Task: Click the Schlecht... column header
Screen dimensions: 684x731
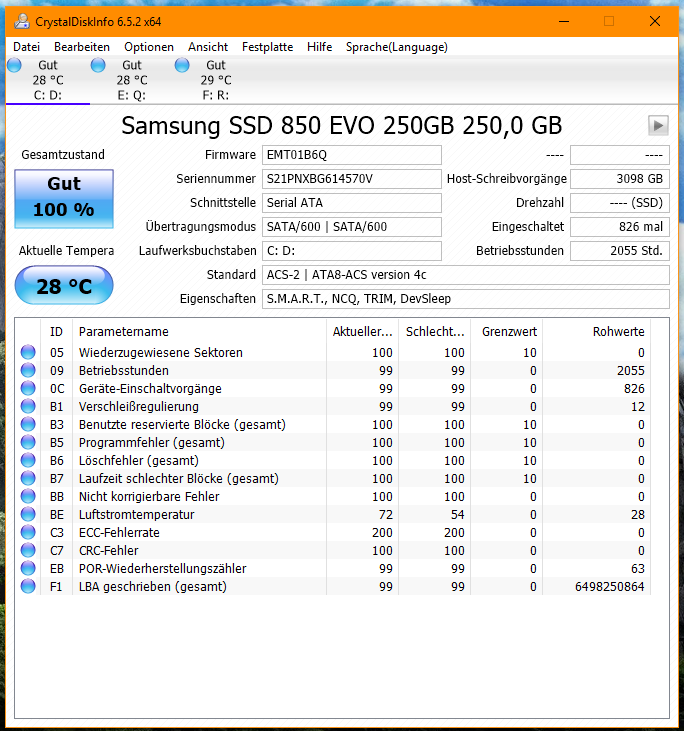Action: pyautogui.click(x=435, y=332)
